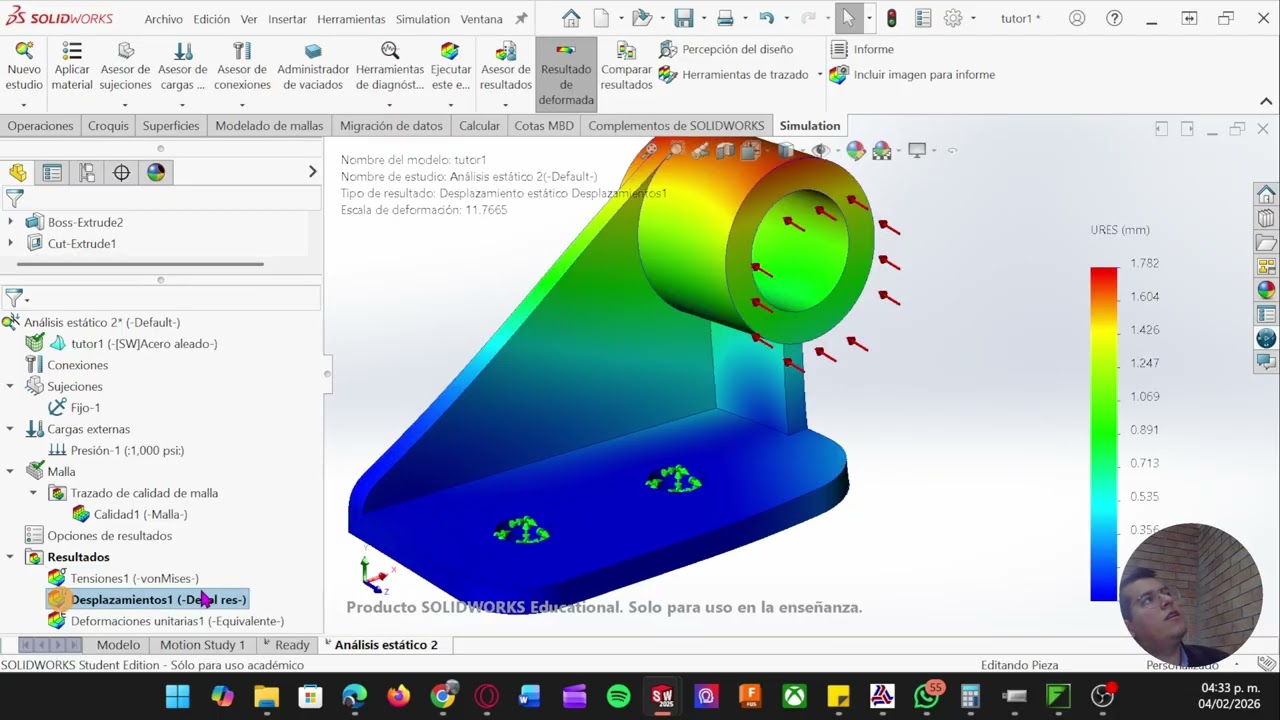Pin the menu bar with pushpin icon

(521, 19)
